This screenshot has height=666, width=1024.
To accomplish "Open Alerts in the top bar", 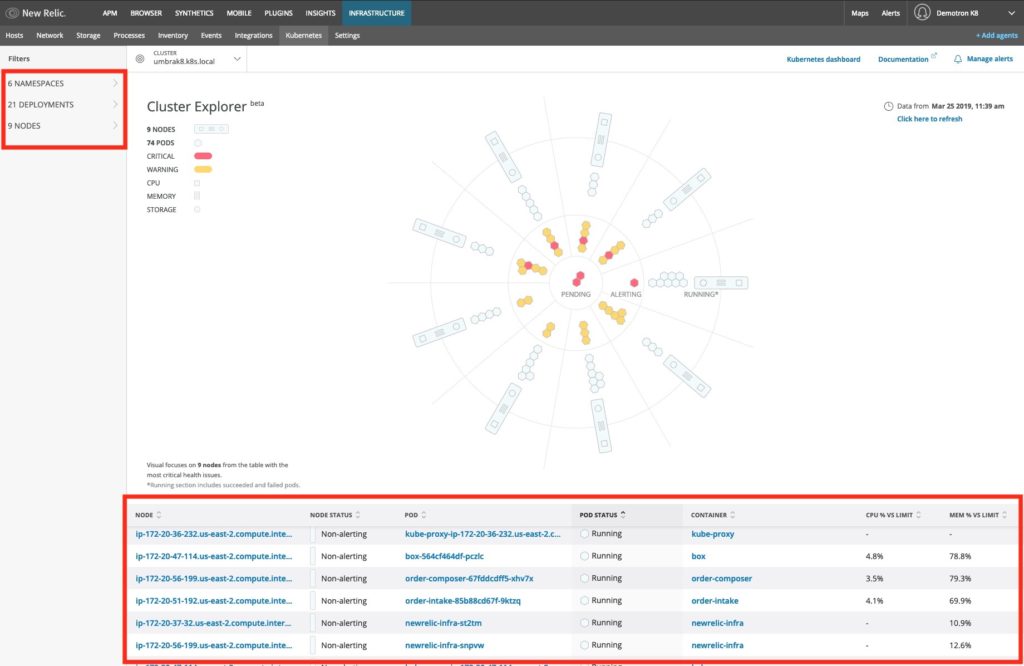I will tap(891, 13).
